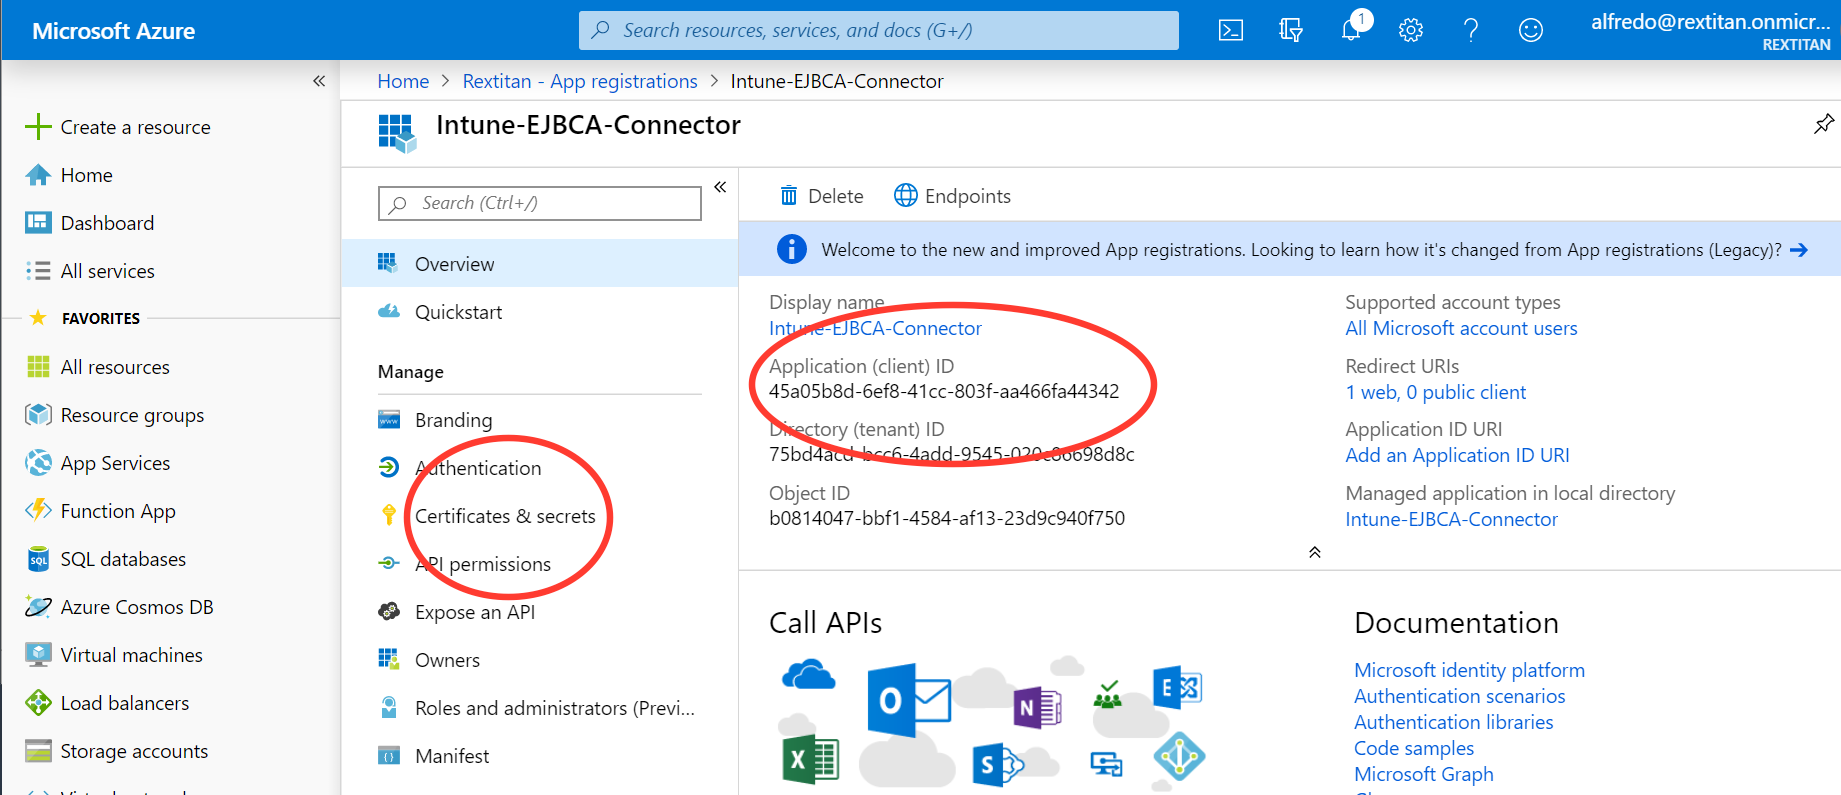Collapse the app registration menu pane
The height and width of the screenshot is (795, 1841).
pos(720,187)
